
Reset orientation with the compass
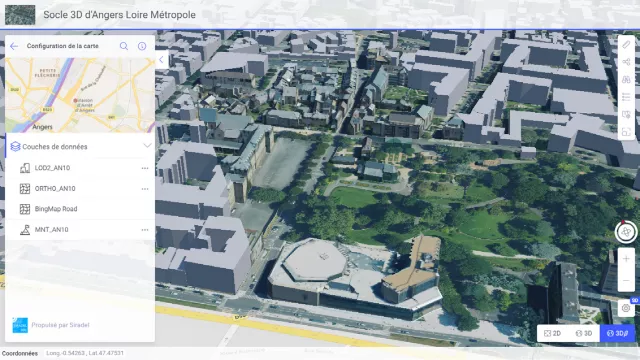tap(626, 232)
